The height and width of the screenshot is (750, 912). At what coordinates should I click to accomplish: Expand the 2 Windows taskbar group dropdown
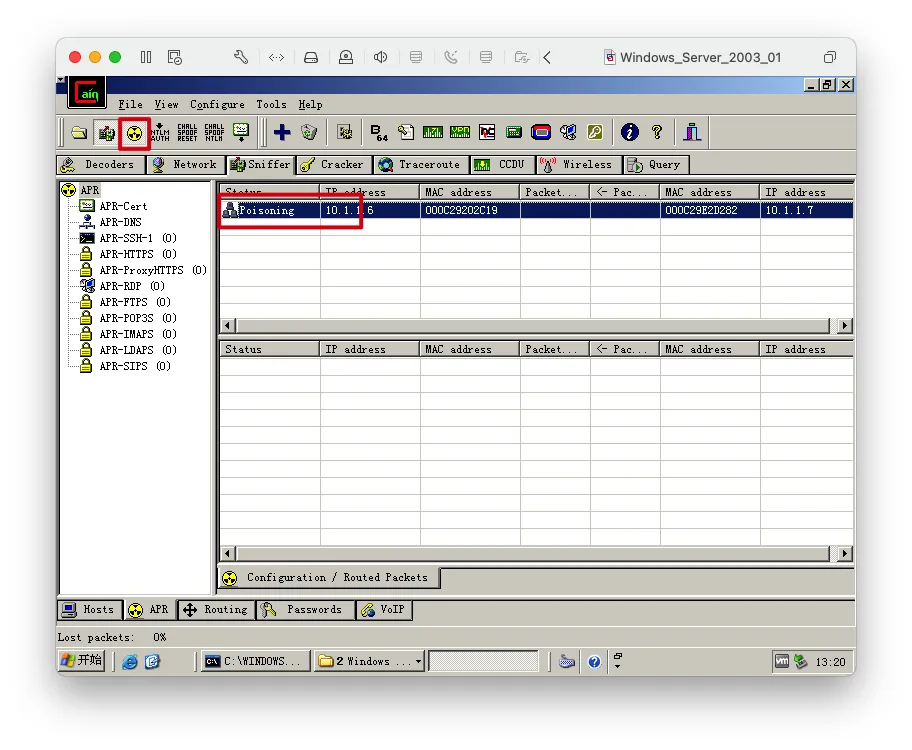pos(418,662)
